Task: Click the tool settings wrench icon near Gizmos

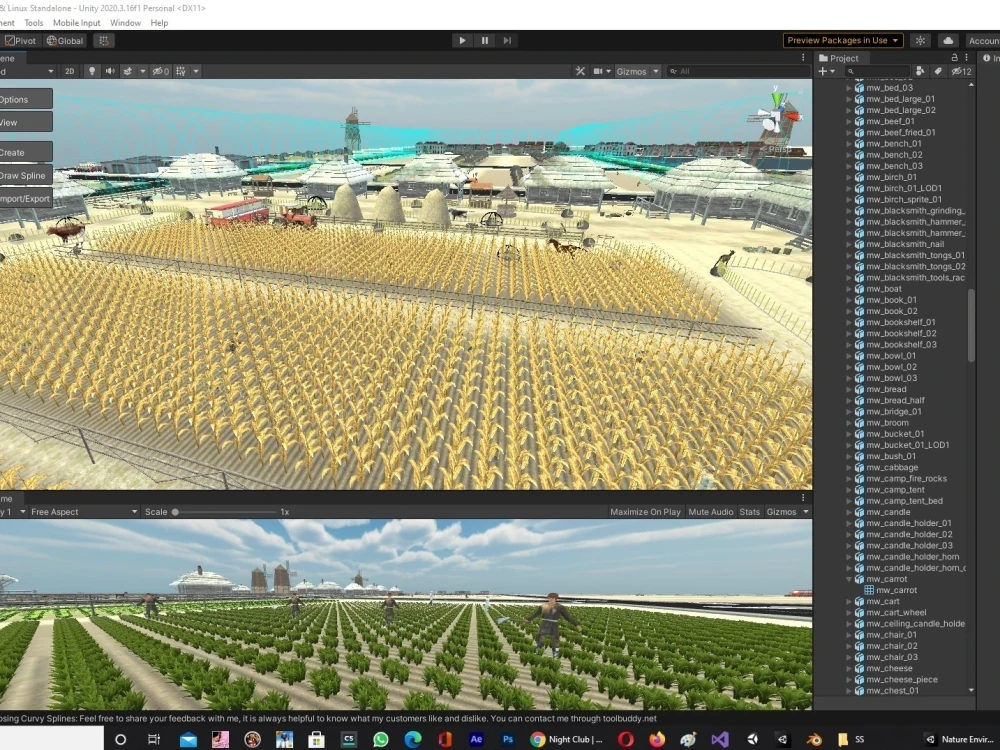Action: click(x=581, y=71)
